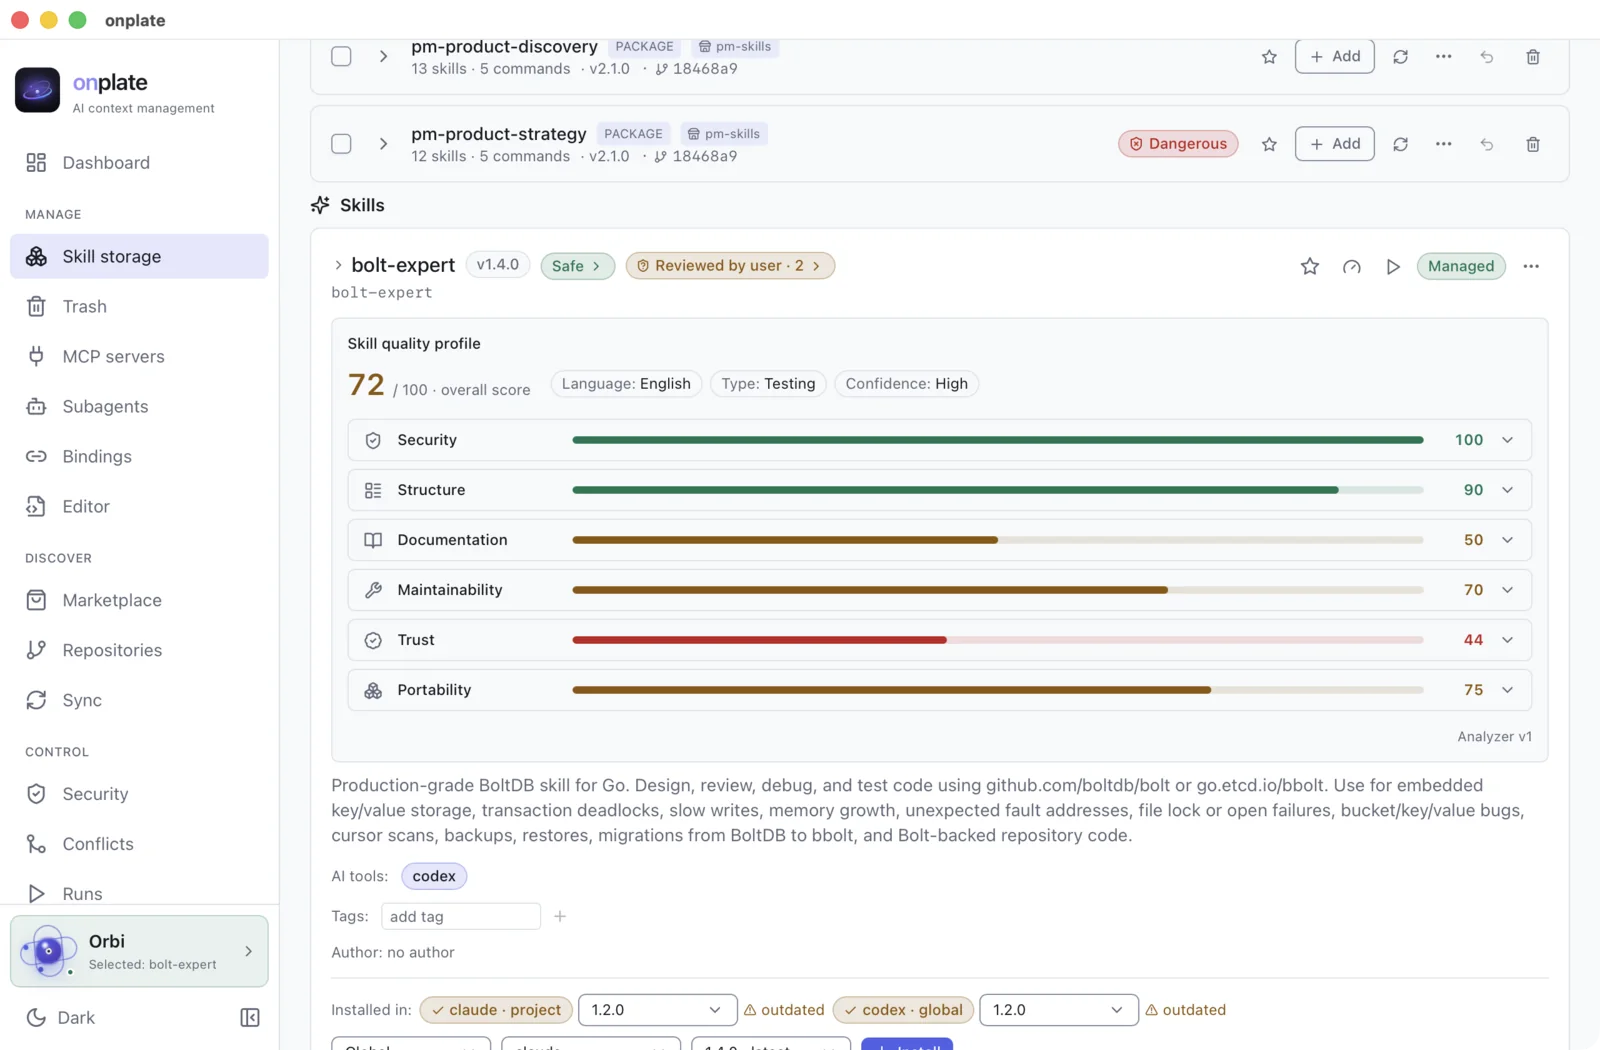Browse the Marketplace

coord(139,600)
